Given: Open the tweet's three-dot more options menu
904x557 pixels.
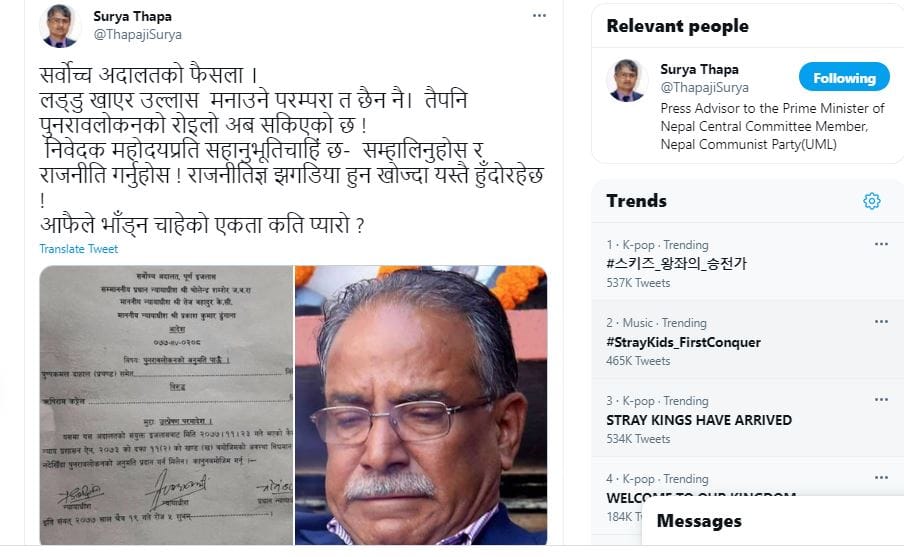Looking at the screenshot, I should [x=539, y=16].
